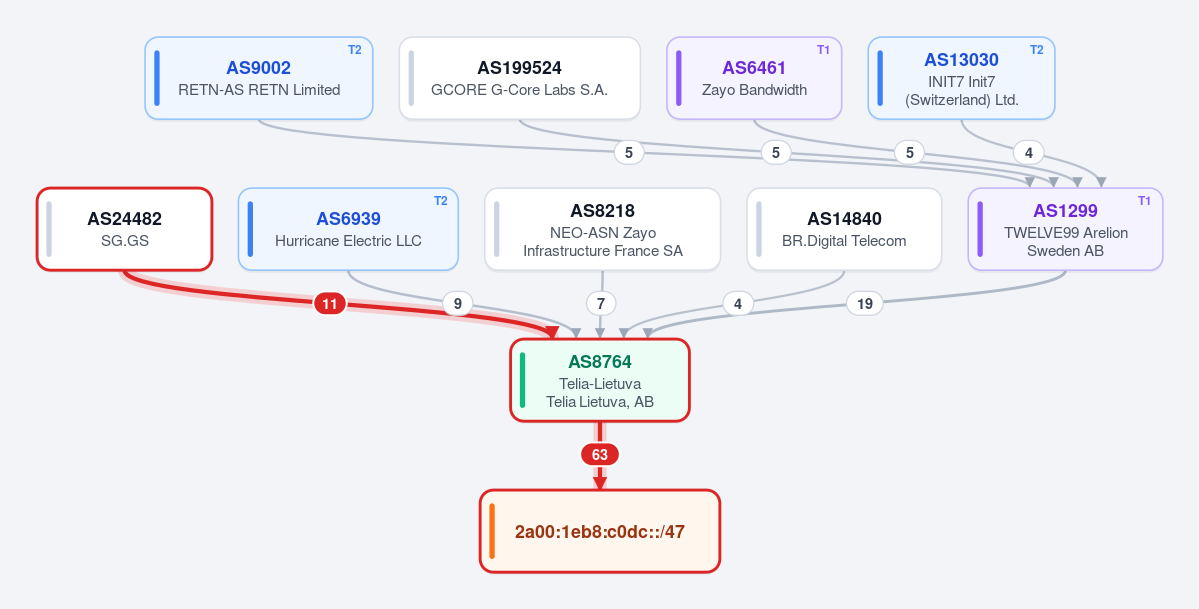The image size is (1199, 609).
Task: Click the AS199524 G-Core Labs node
Action: 519,78
